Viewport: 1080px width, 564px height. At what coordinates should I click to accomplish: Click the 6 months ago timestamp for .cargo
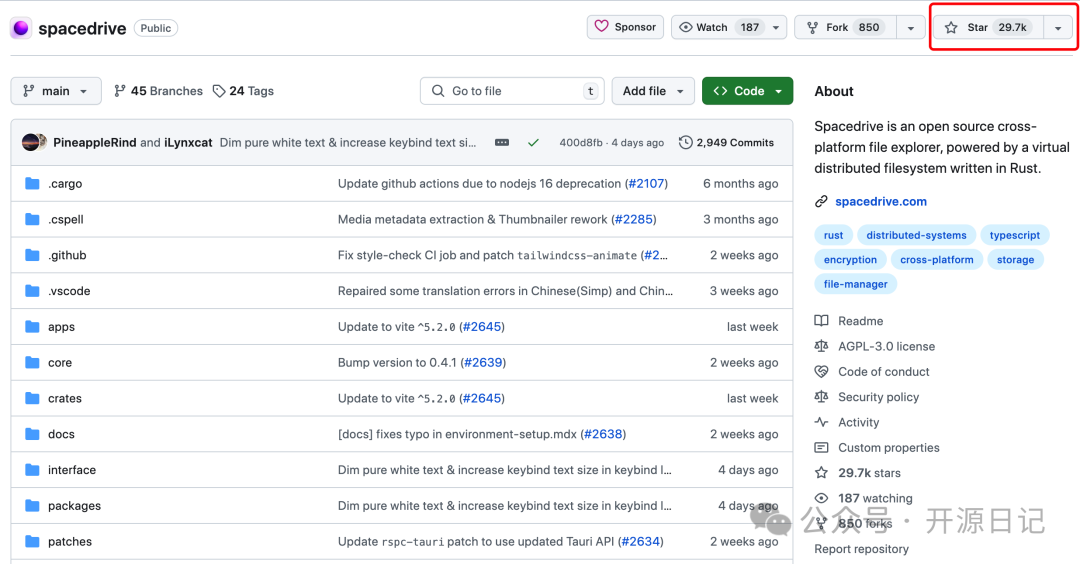pos(740,183)
